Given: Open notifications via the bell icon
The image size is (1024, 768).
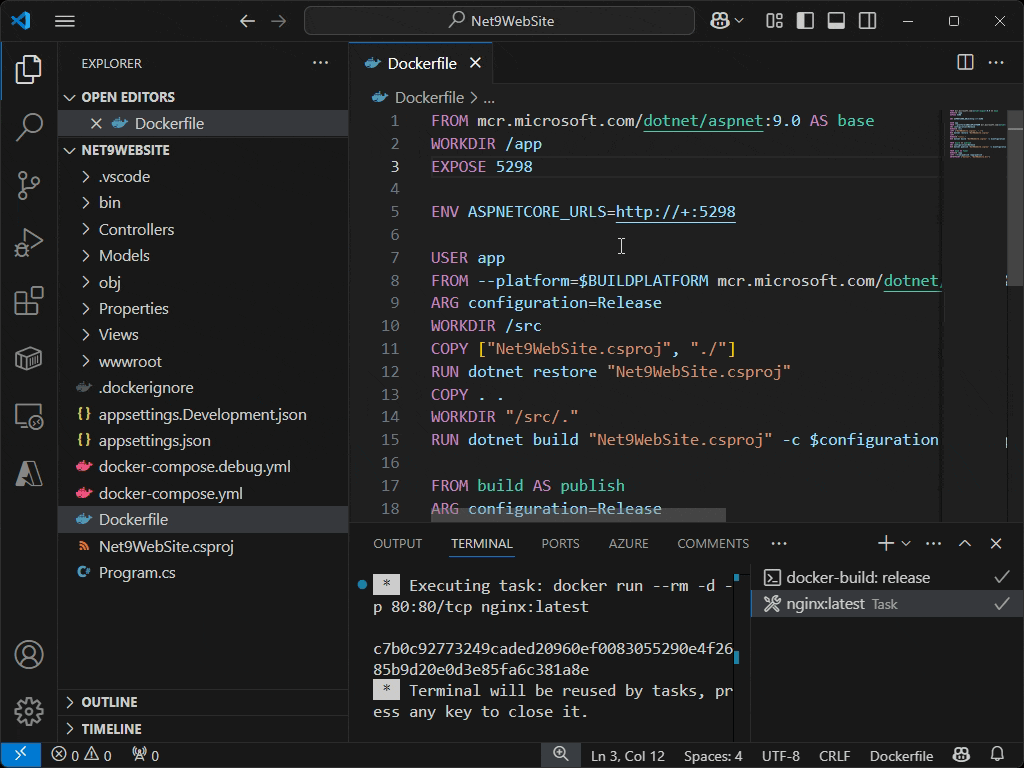Looking at the screenshot, I should (x=997, y=755).
